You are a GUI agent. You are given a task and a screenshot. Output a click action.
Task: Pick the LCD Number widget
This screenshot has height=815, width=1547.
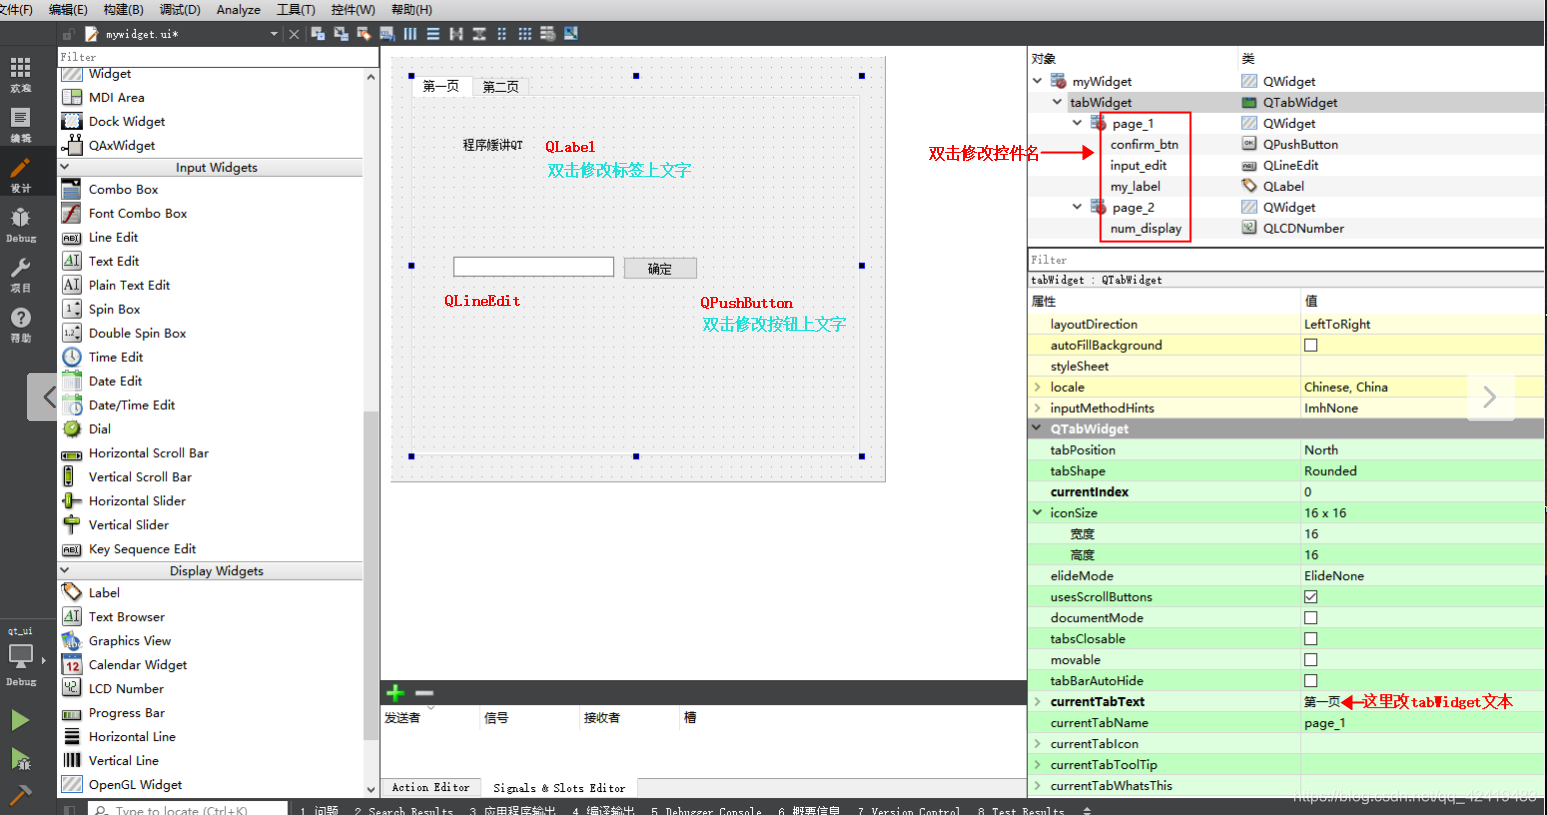pos(113,689)
